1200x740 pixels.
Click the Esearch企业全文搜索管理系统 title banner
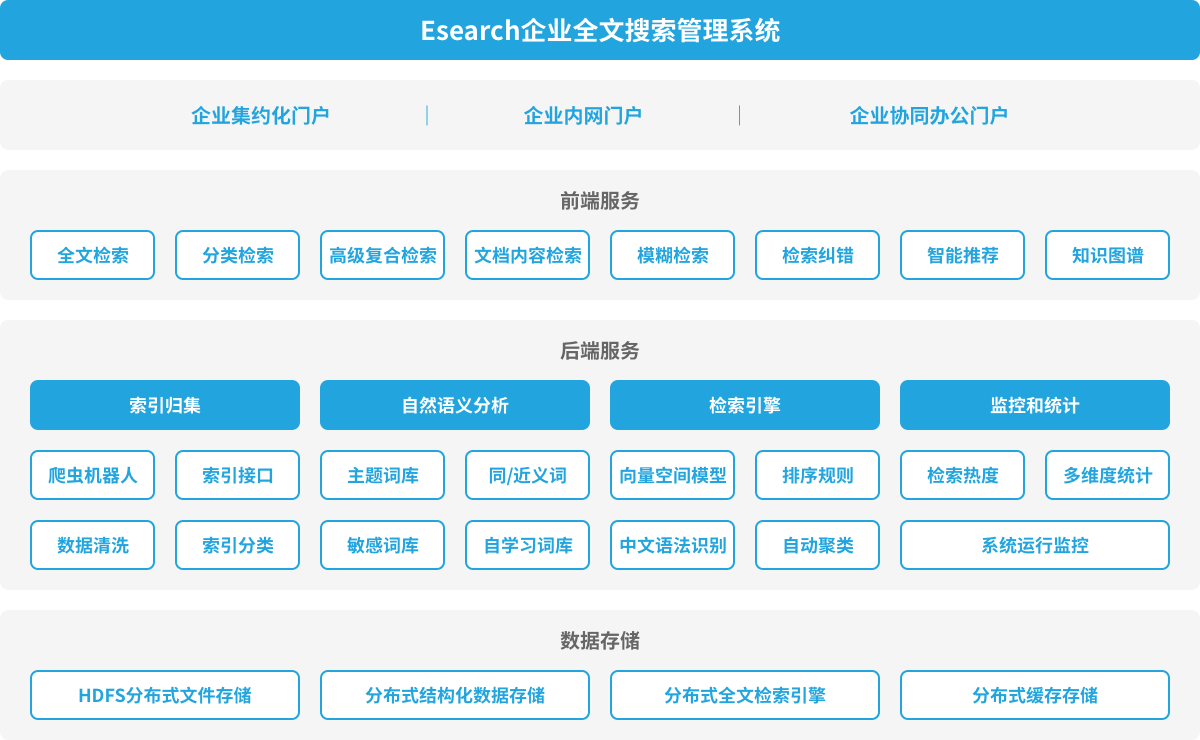(x=600, y=30)
